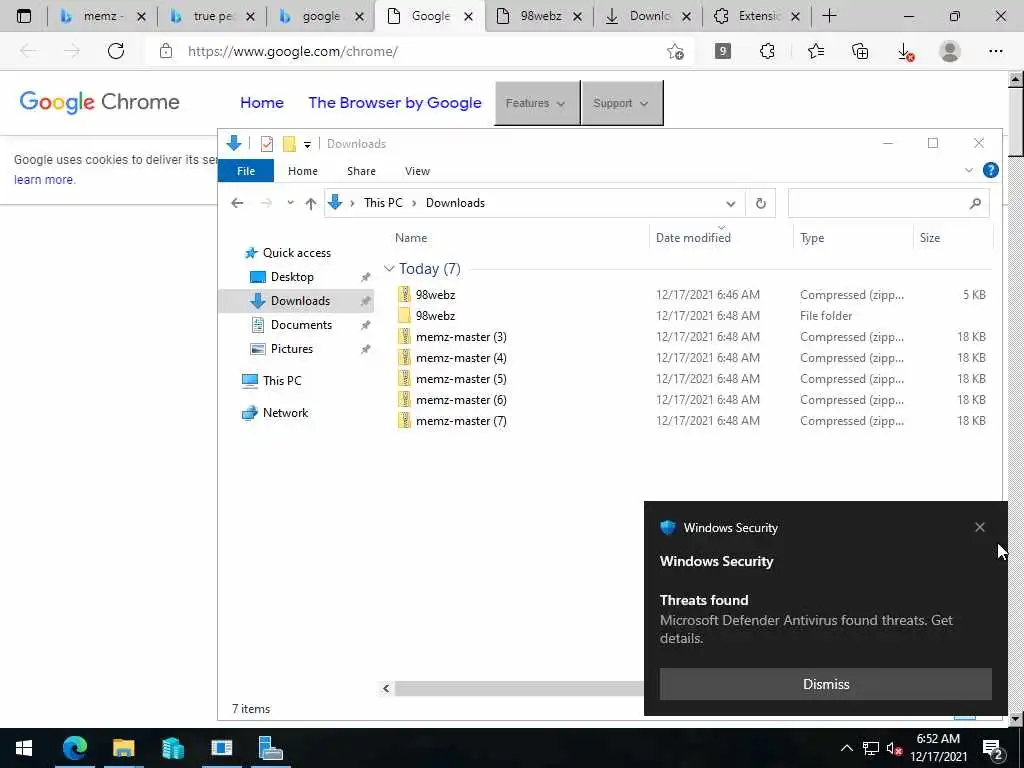Image resolution: width=1024 pixels, height=768 pixels.
Task: Go up one folder level in Explorer
Action: [x=311, y=203]
